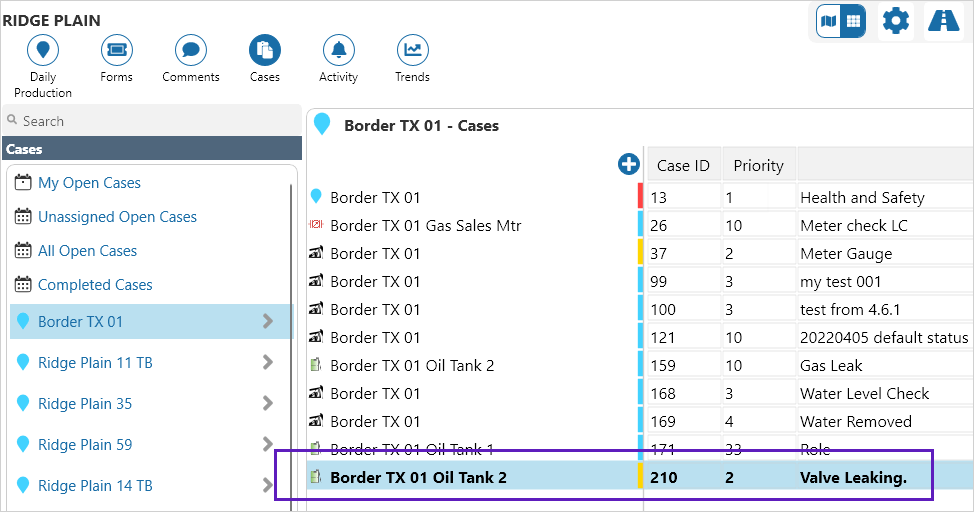Open the Activity bell icon
This screenshot has width=974, height=512.
tap(338, 51)
